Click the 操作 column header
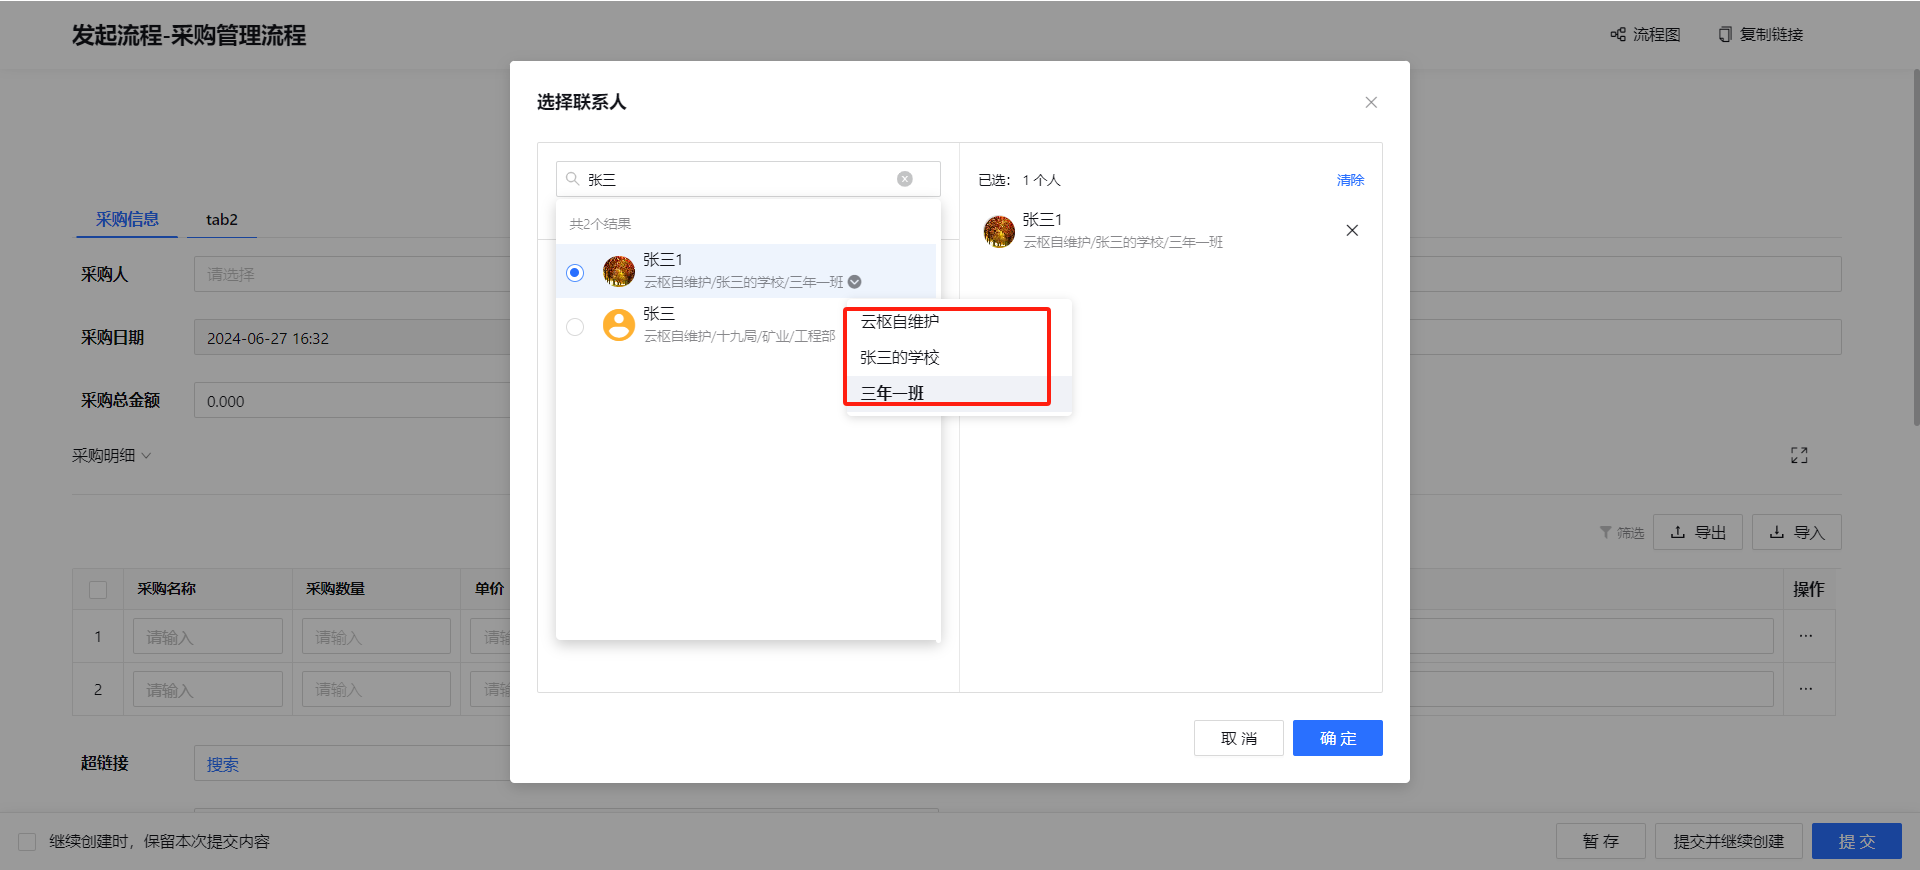 pyautogui.click(x=1808, y=589)
